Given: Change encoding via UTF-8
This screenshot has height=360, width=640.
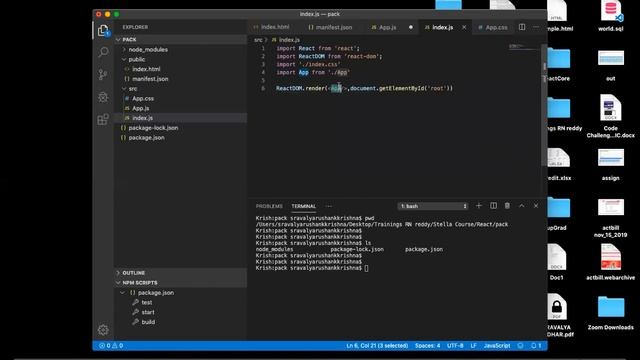Looking at the screenshot, I should pos(455,346).
